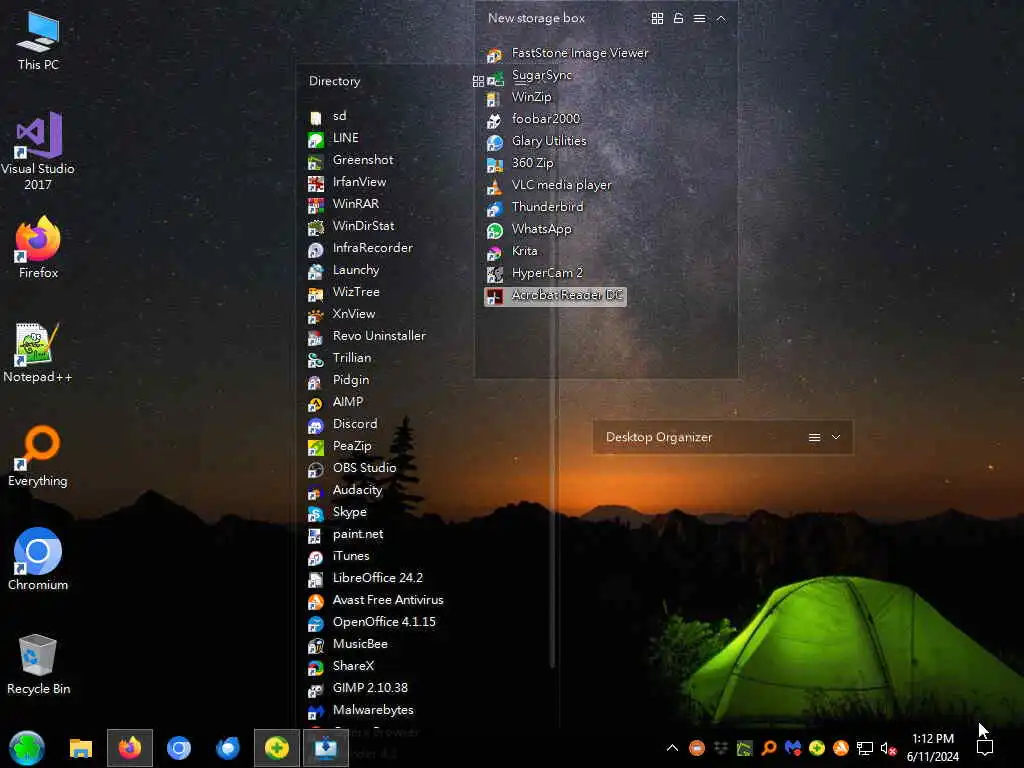
Task: Launch foobar2000 from the storage box
Action: (x=533, y=120)
